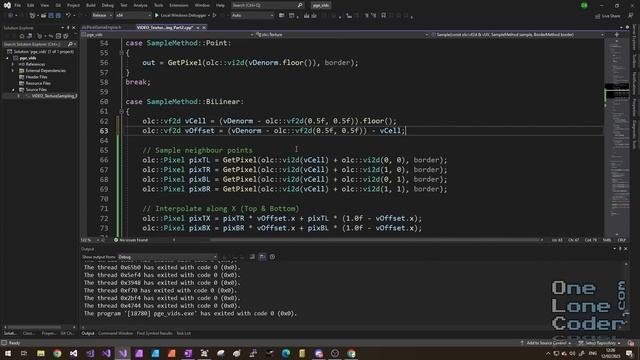Image resolution: width=640 pixels, height=360 pixels.
Task: Select the Task List tab
Action: tap(184, 333)
